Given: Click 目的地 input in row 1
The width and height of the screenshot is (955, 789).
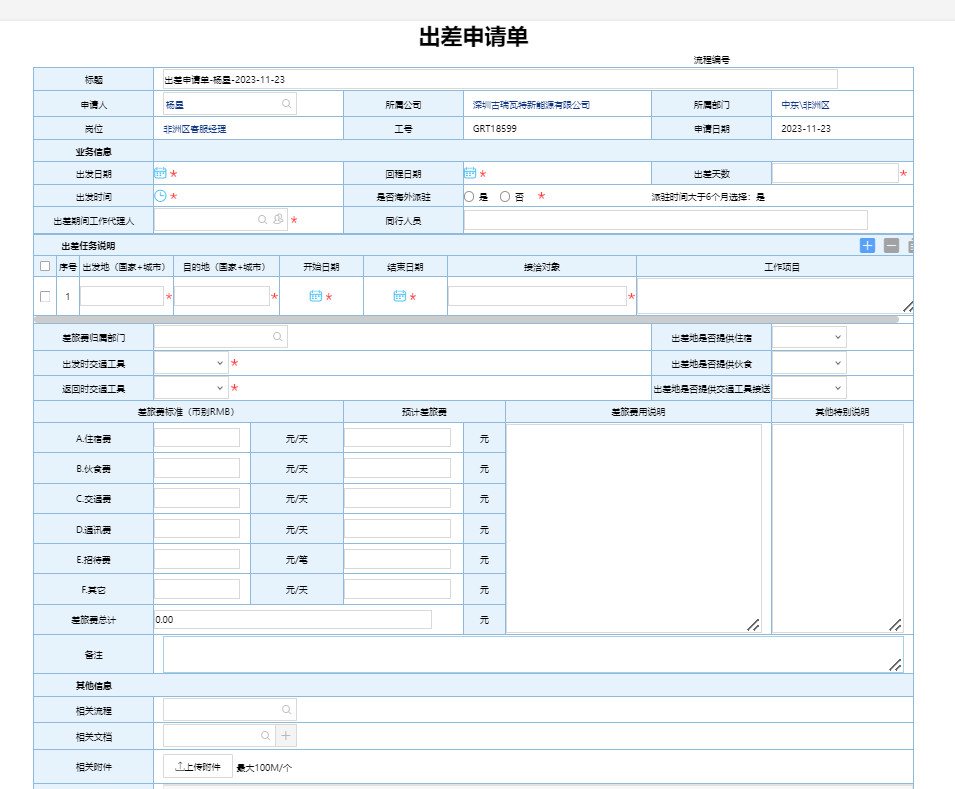Looking at the screenshot, I should [x=222, y=296].
